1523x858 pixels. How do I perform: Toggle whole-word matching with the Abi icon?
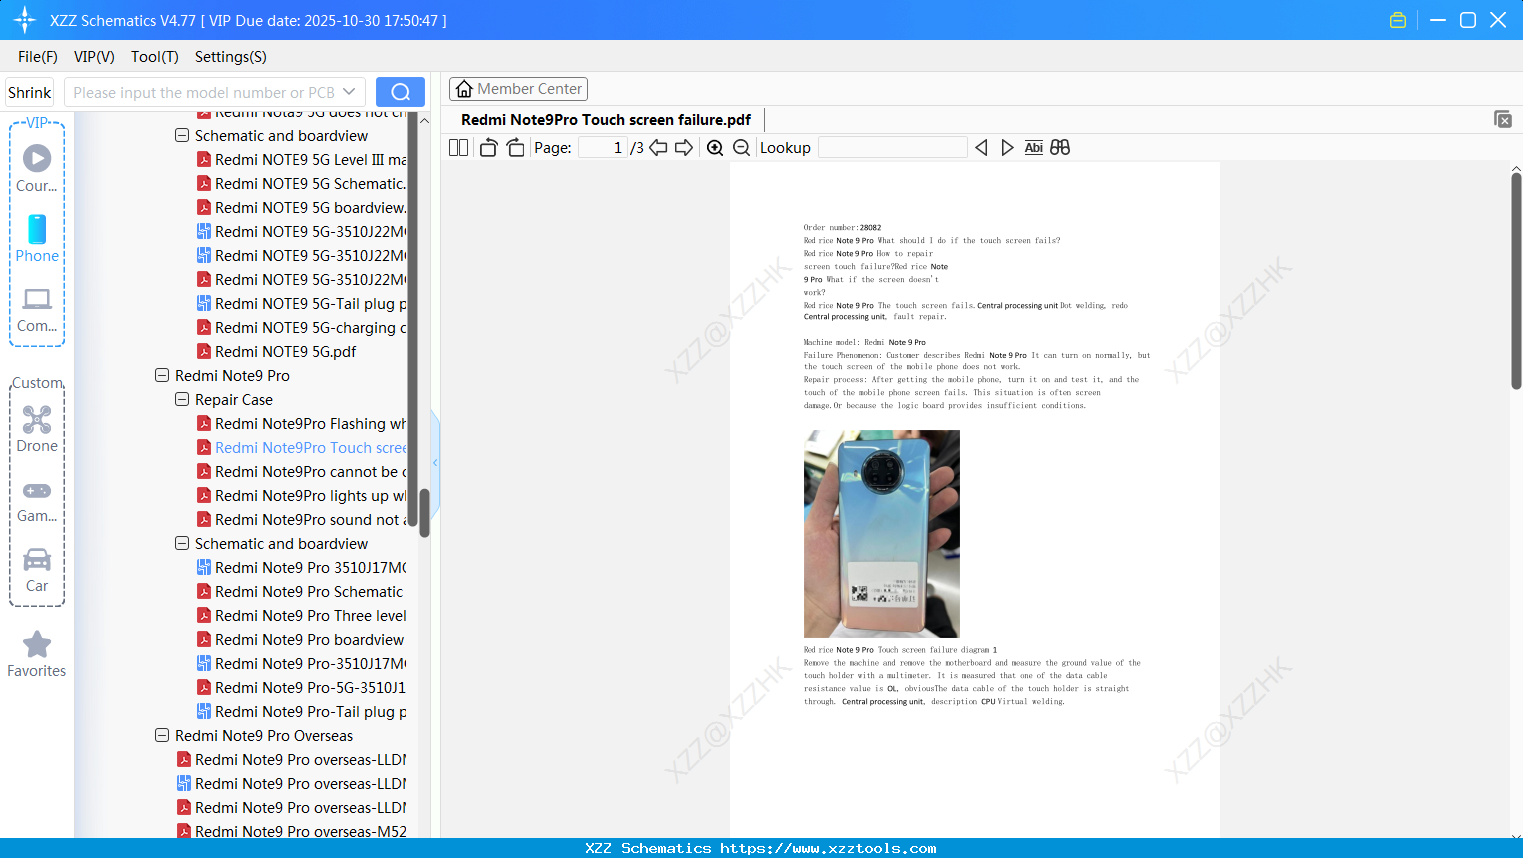pos(1033,147)
